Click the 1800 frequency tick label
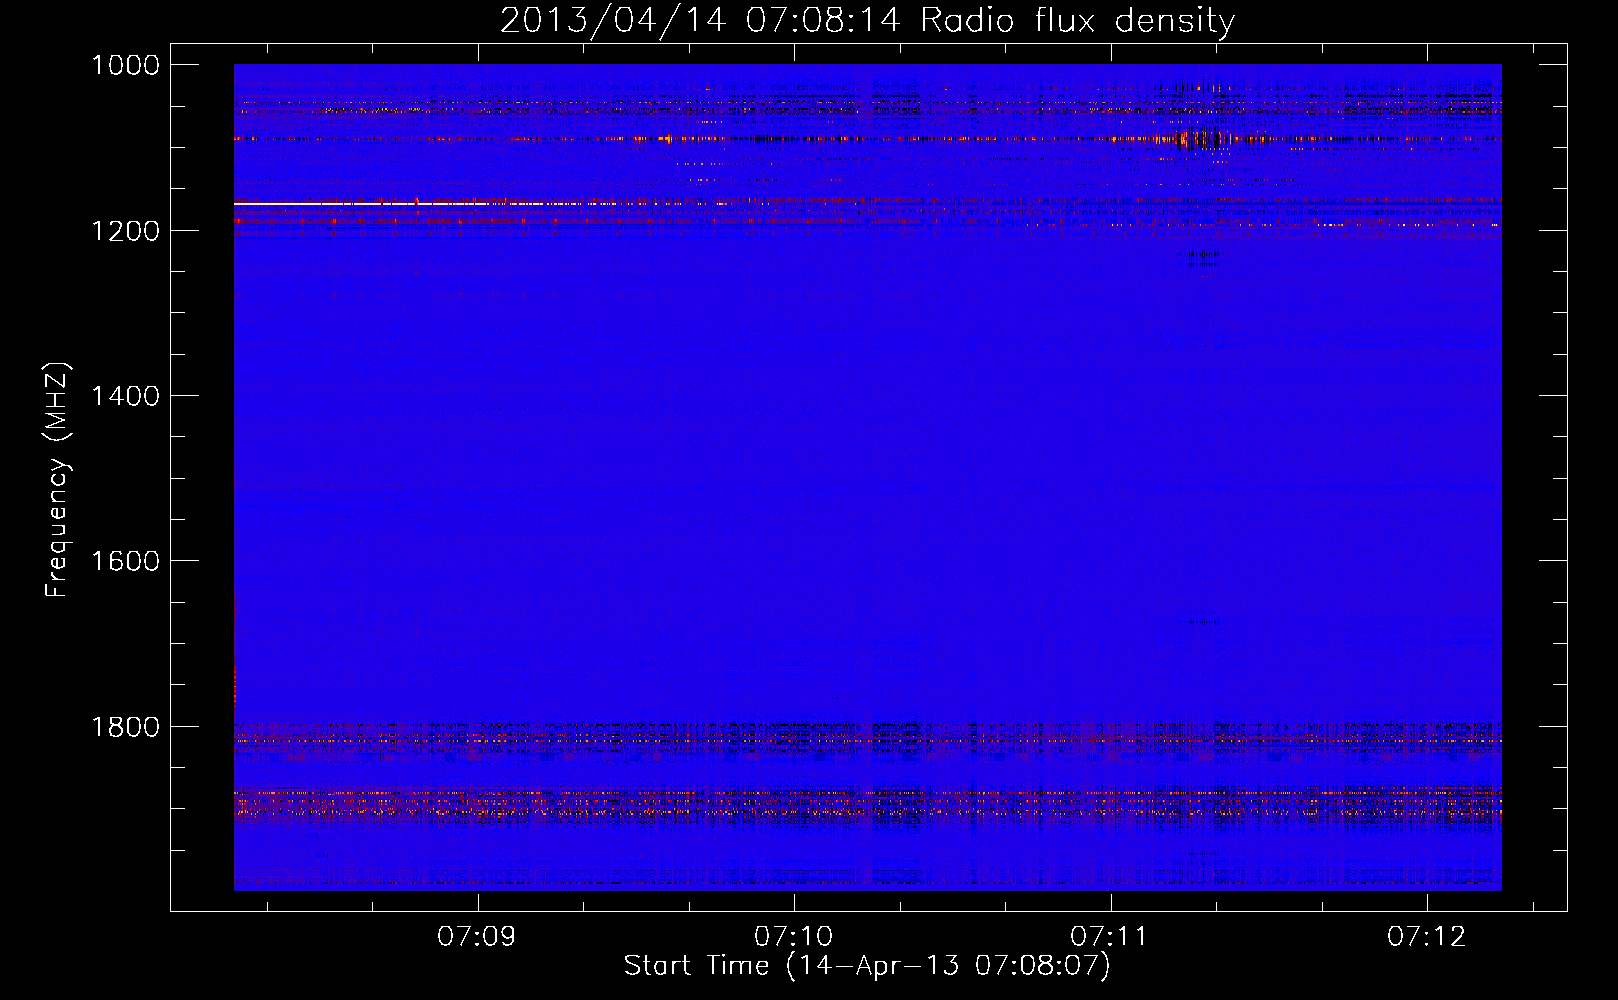The width and height of the screenshot is (1618, 1000). tap(125, 727)
